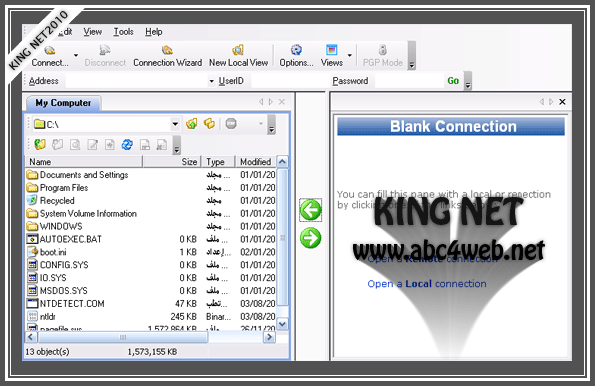Go up to the parent folder
595x386 pixels.
(x=192, y=124)
